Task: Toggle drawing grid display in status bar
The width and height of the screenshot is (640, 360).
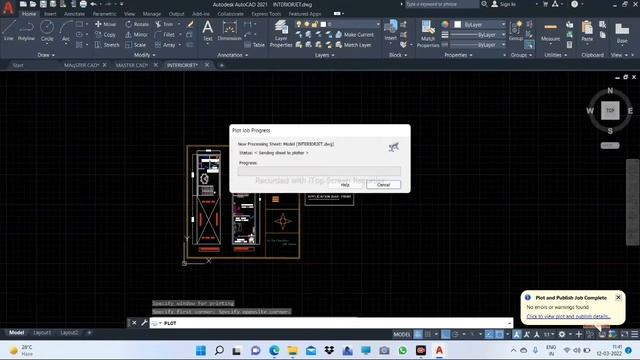Action: tap(418, 334)
